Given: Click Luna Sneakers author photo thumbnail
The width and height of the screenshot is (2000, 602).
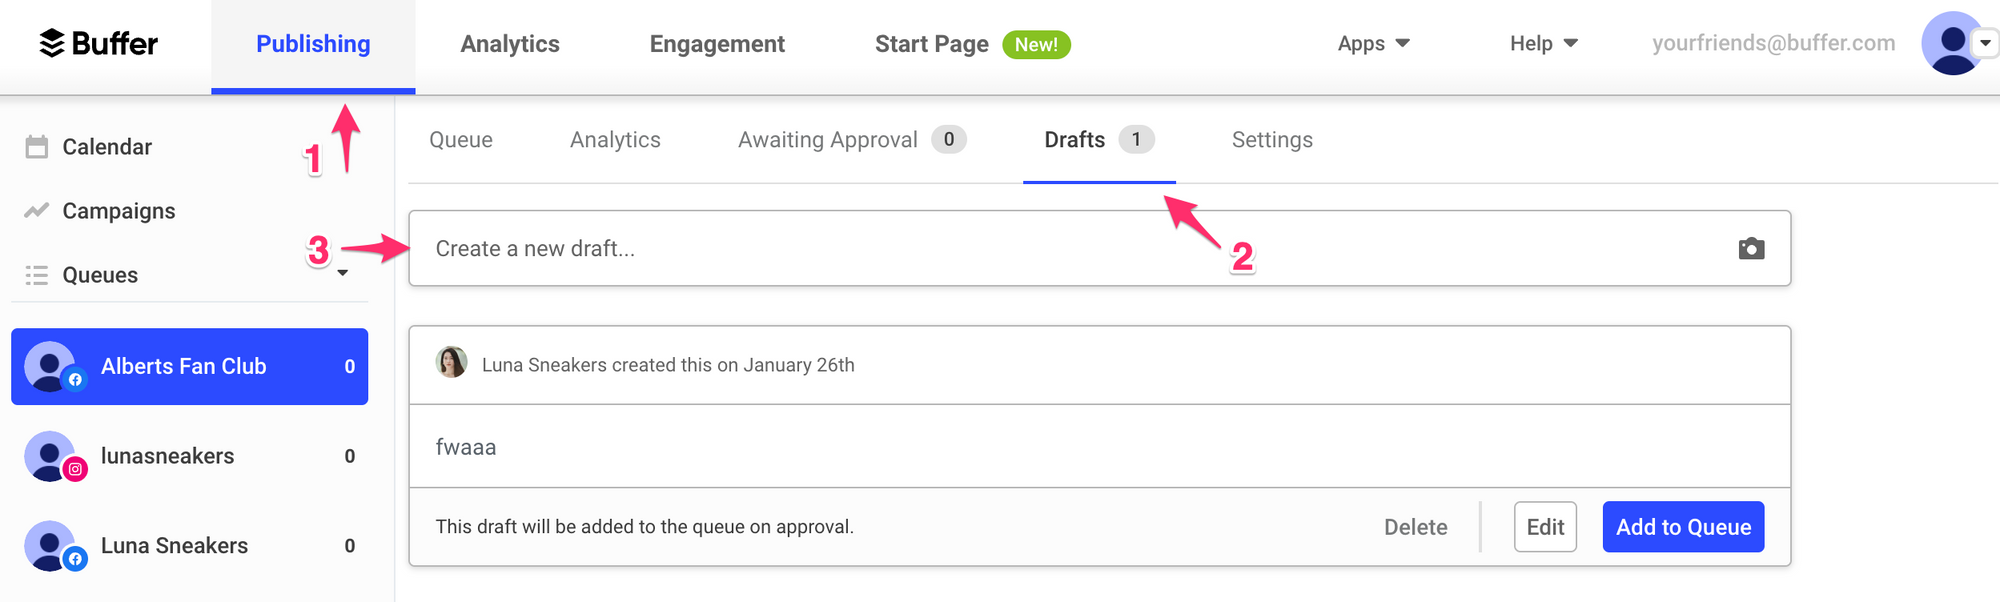Looking at the screenshot, I should 451,363.
